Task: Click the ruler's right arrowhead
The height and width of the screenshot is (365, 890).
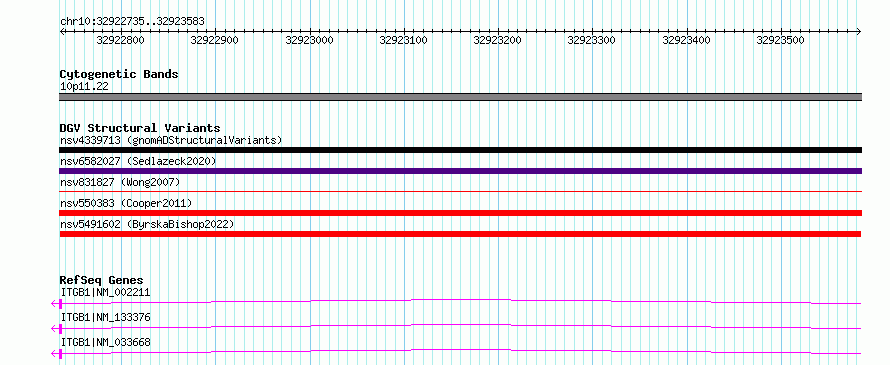Action: click(859, 31)
